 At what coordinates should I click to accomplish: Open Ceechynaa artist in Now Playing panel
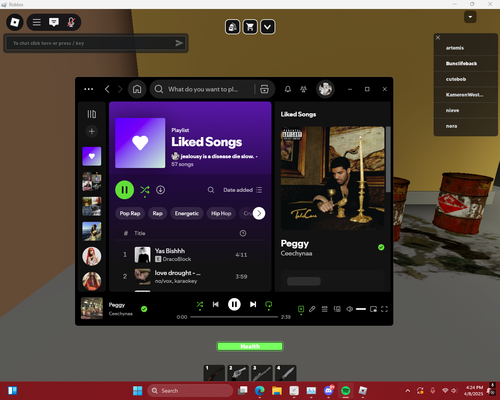click(296, 254)
